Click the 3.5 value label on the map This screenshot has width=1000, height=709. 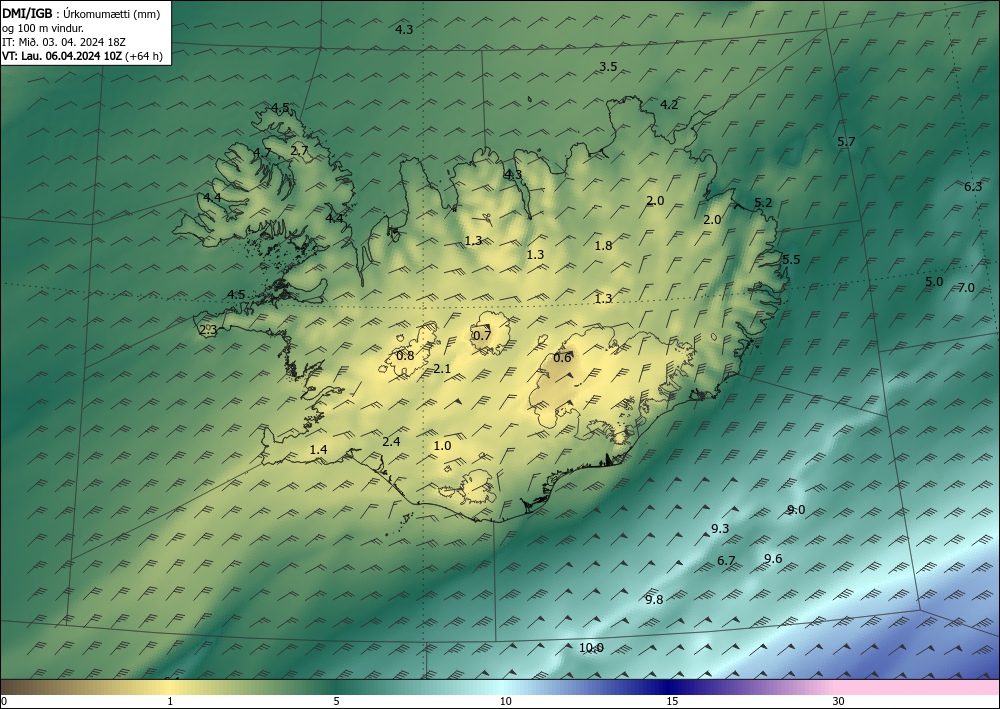click(608, 66)
